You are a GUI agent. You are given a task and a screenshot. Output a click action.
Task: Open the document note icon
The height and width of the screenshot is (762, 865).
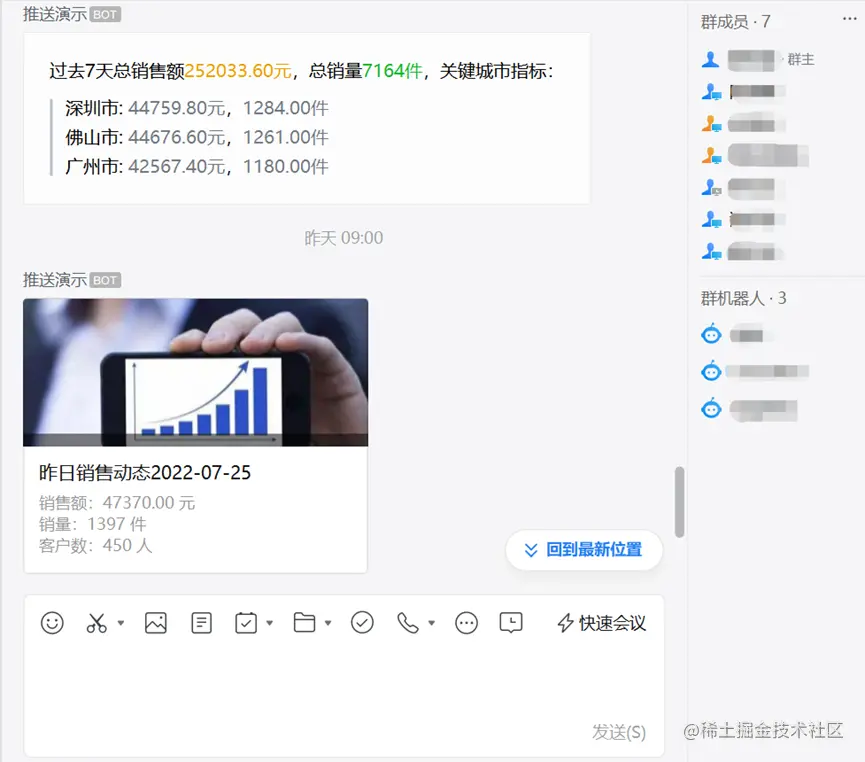(x=201, y=623)
